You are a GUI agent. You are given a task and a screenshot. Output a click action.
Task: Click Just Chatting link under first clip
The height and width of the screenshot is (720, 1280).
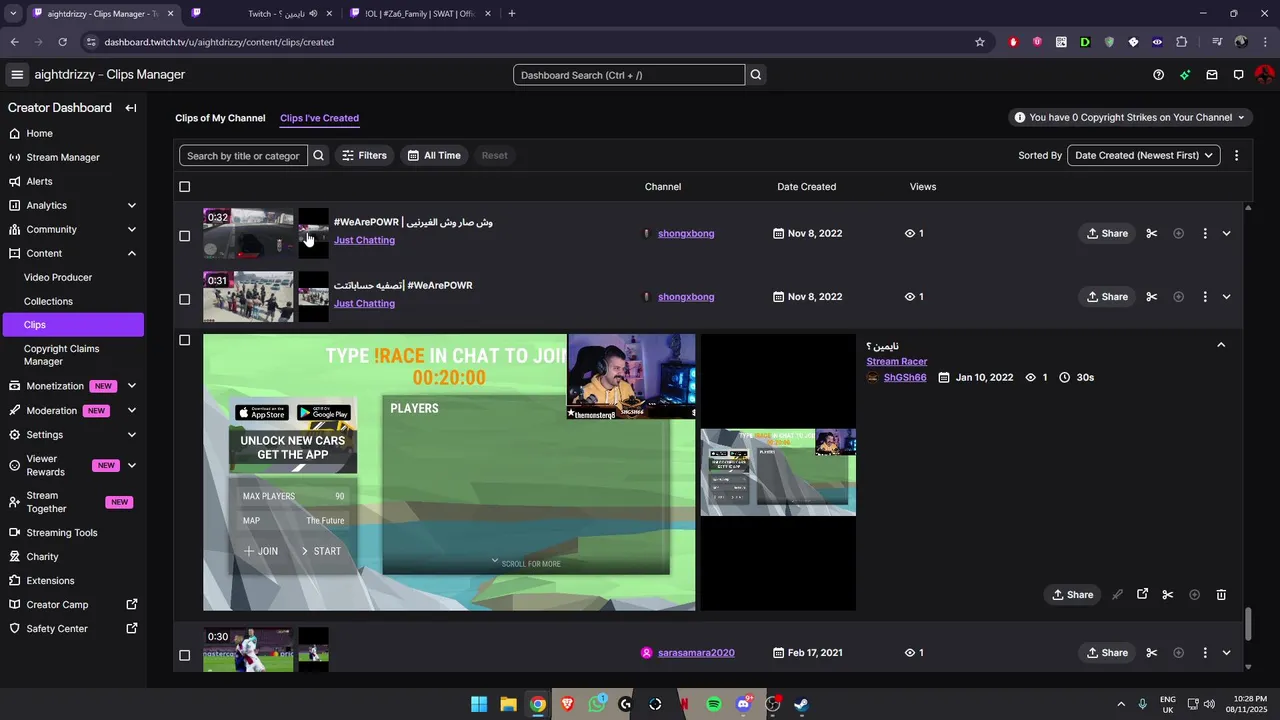point(364,240)
